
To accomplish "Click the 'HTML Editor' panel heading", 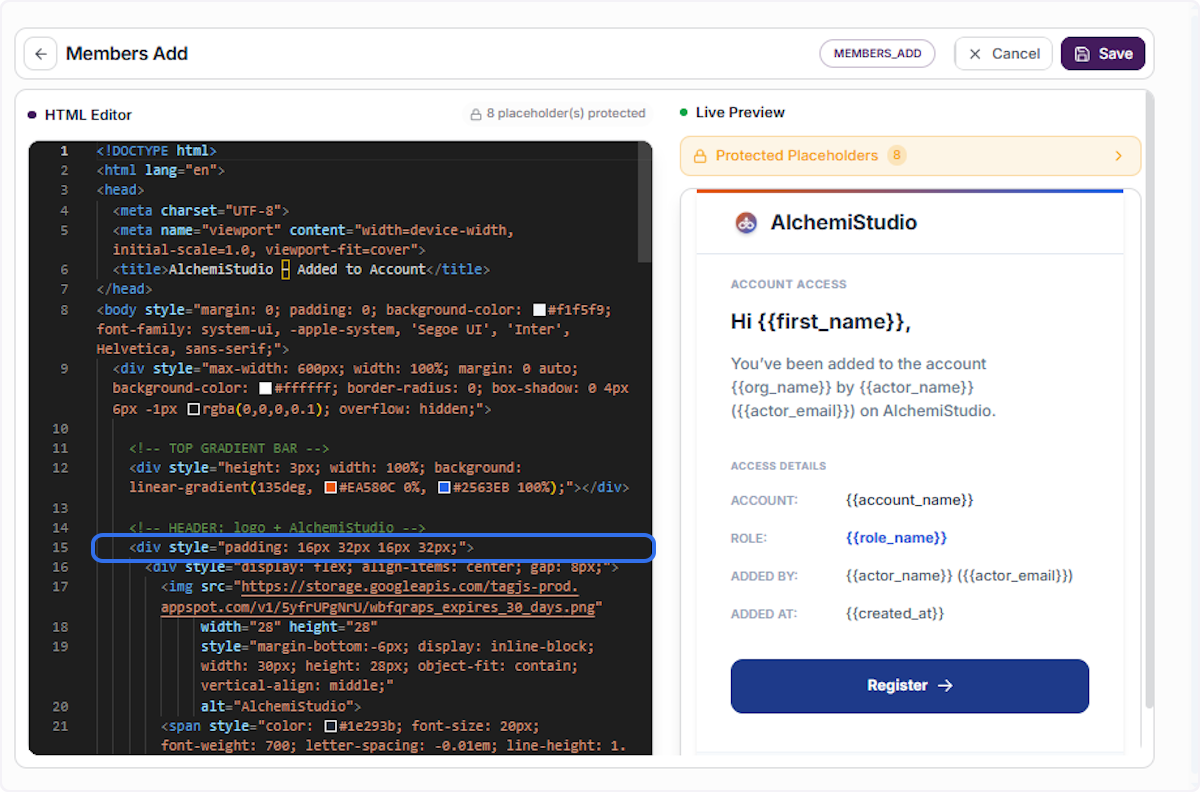I will click(x=88, y=115).
